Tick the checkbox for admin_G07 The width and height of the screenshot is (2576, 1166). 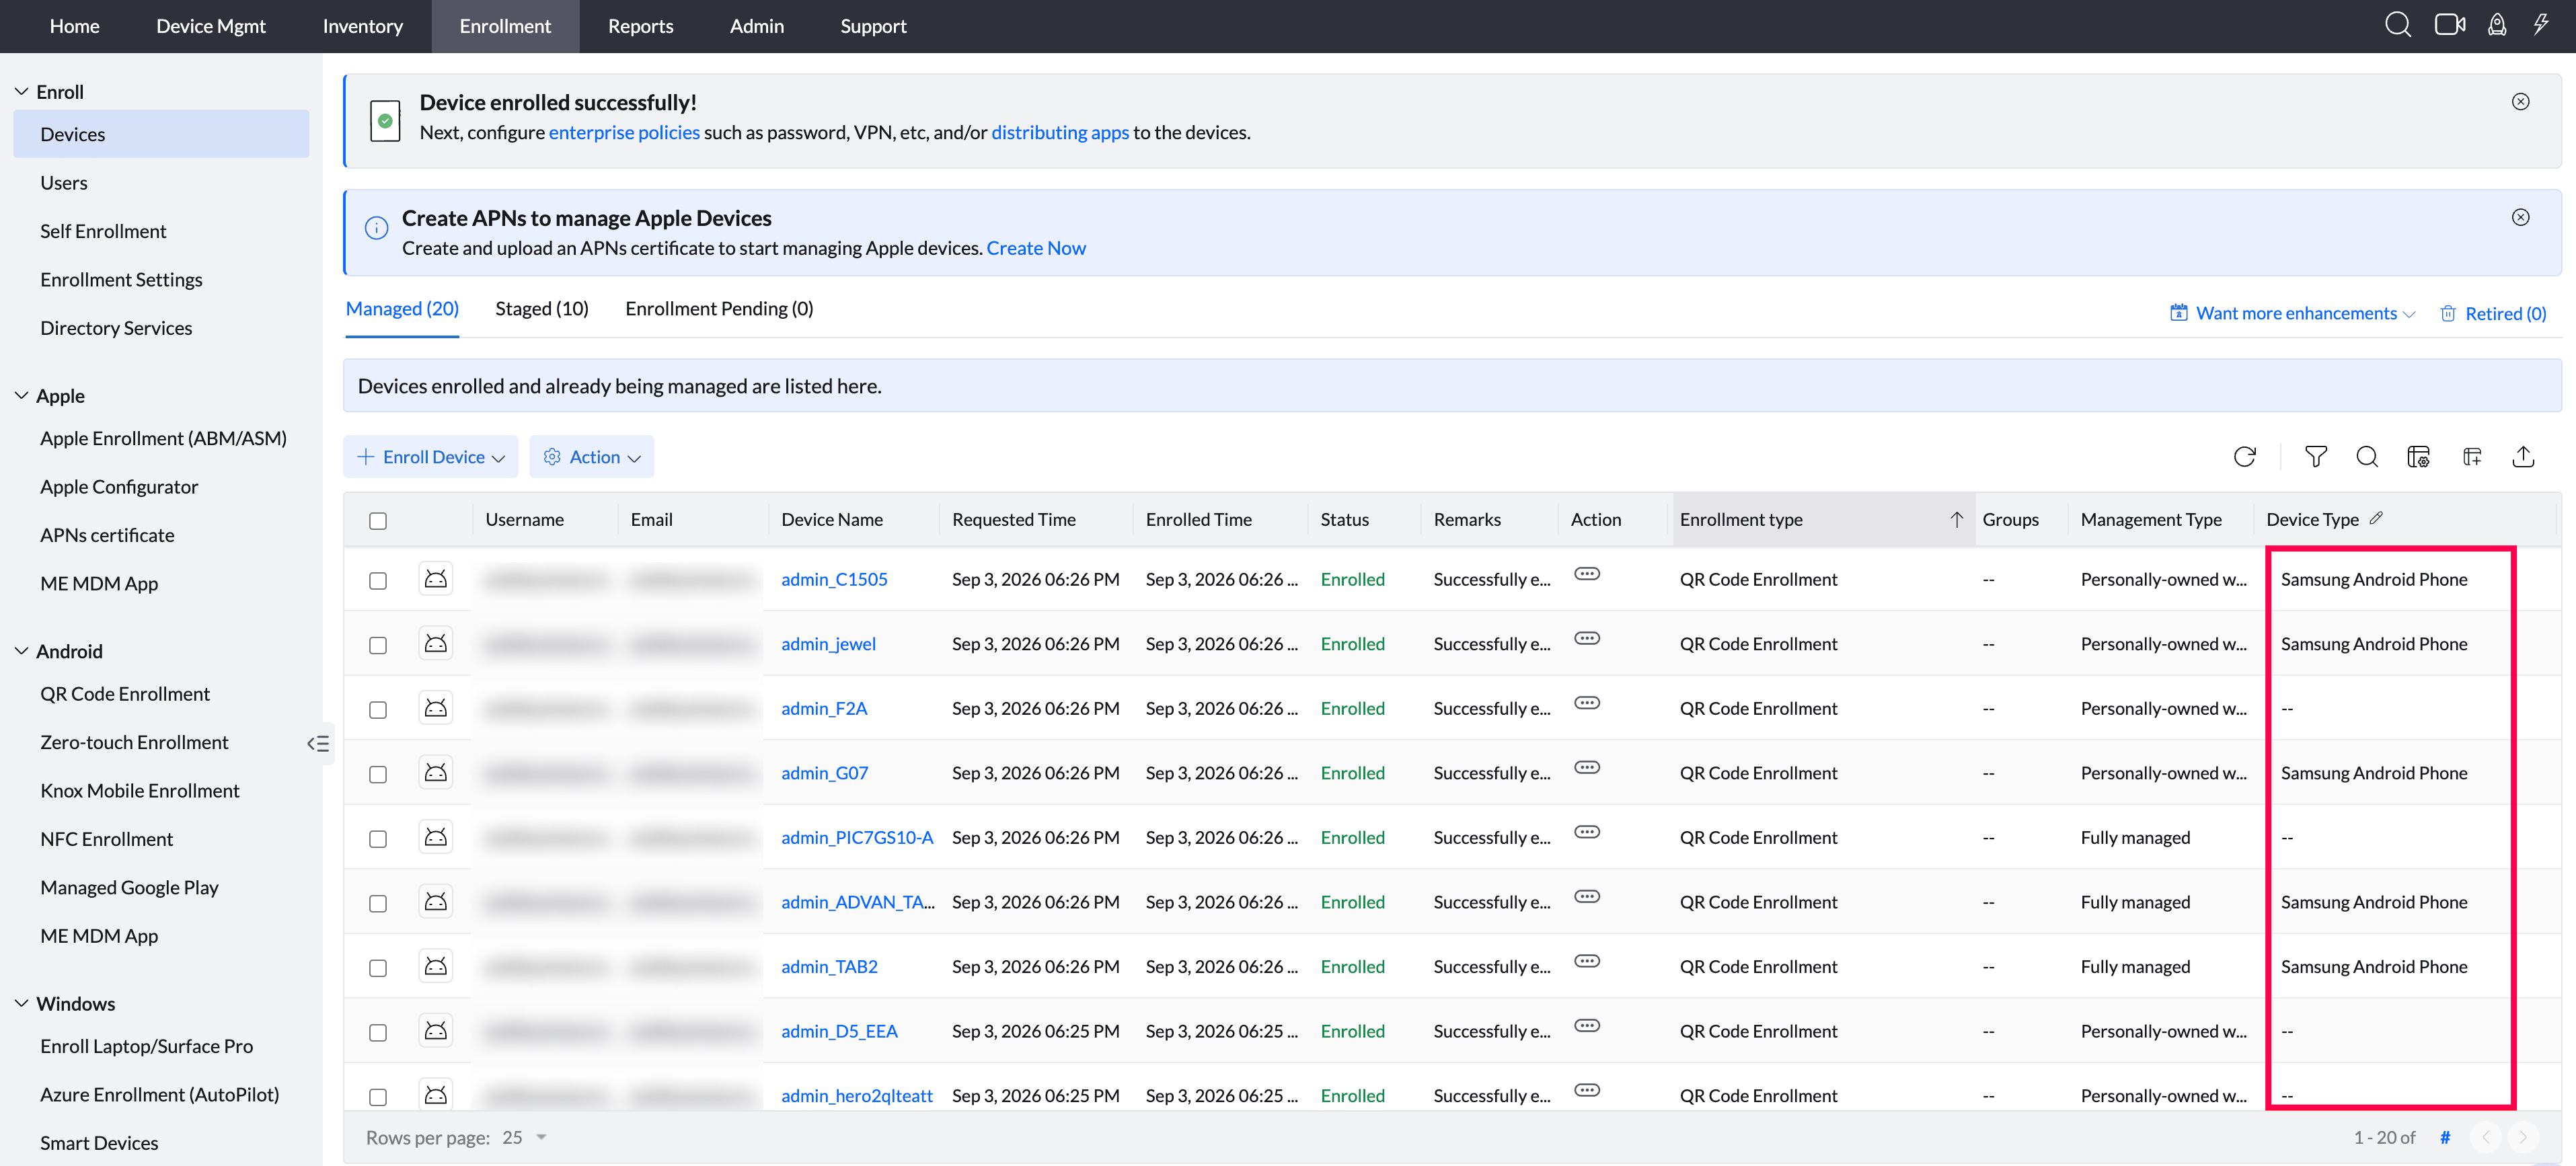(x=378, y=775)
